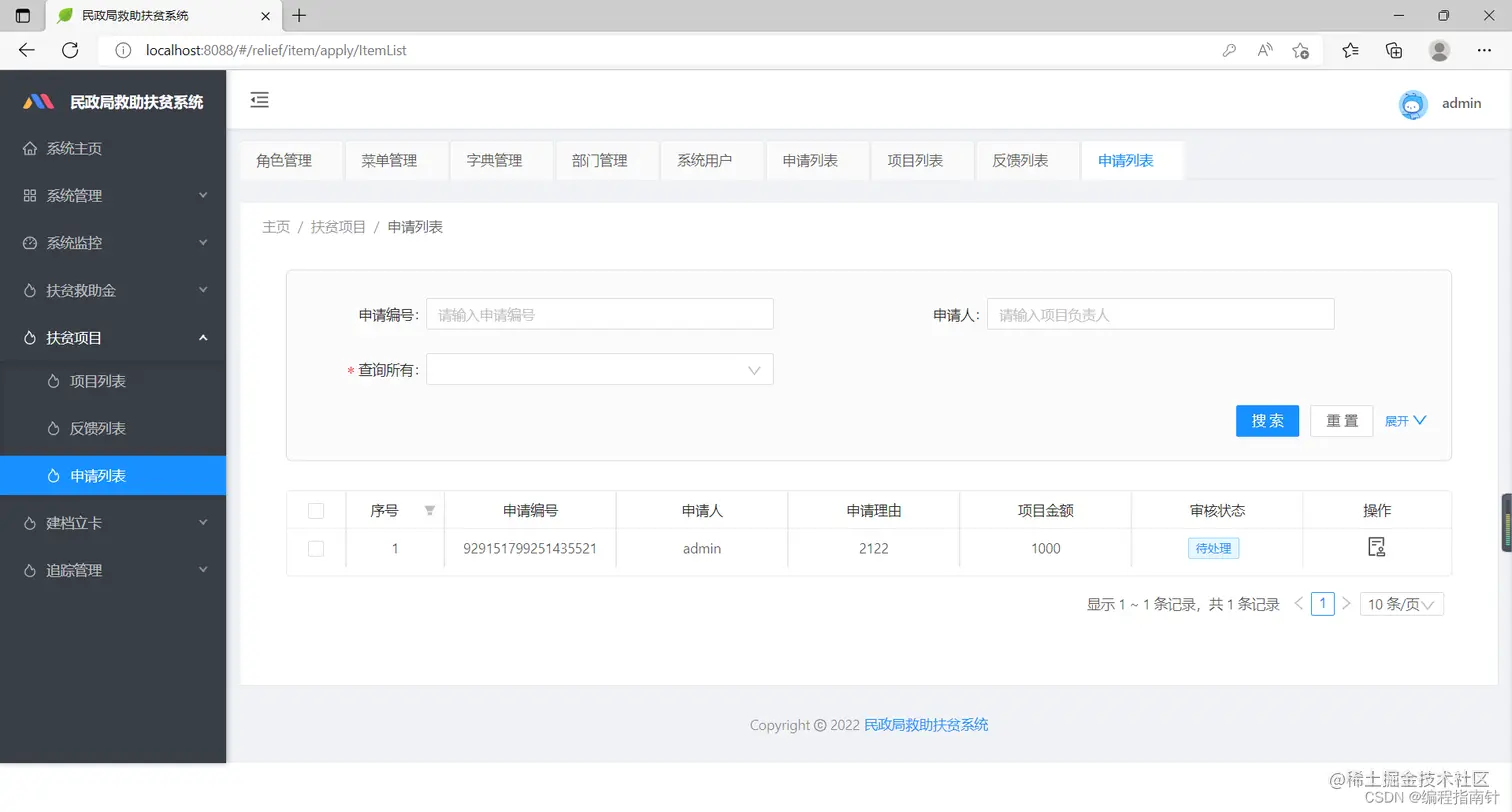Image resolution: width=1512 pixels, height=812 pixels.
Task: Open the 10 条/页 page size dropdown
Action: 1402,604
